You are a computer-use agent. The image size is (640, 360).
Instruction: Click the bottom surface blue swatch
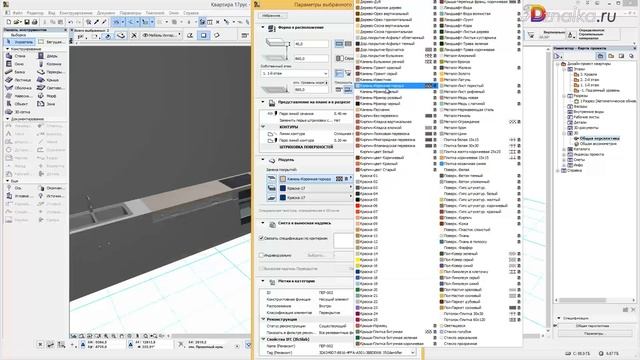(x=282, y=198)
